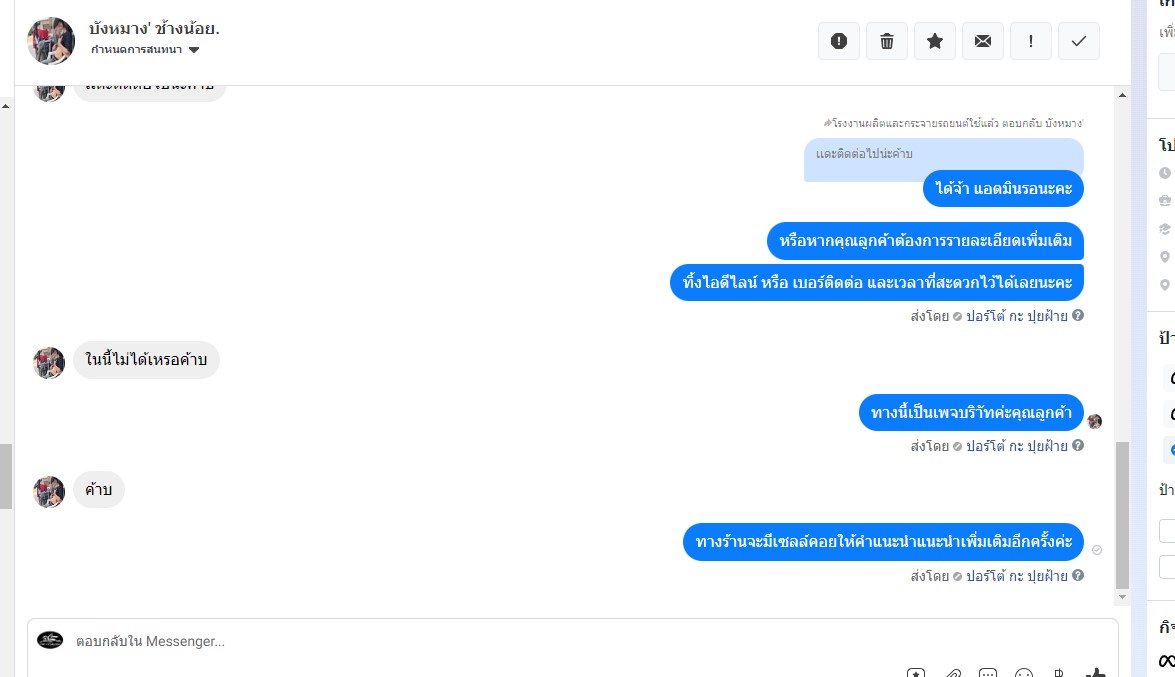Open the emoji picker smiley icon

tap(1024, 673)
